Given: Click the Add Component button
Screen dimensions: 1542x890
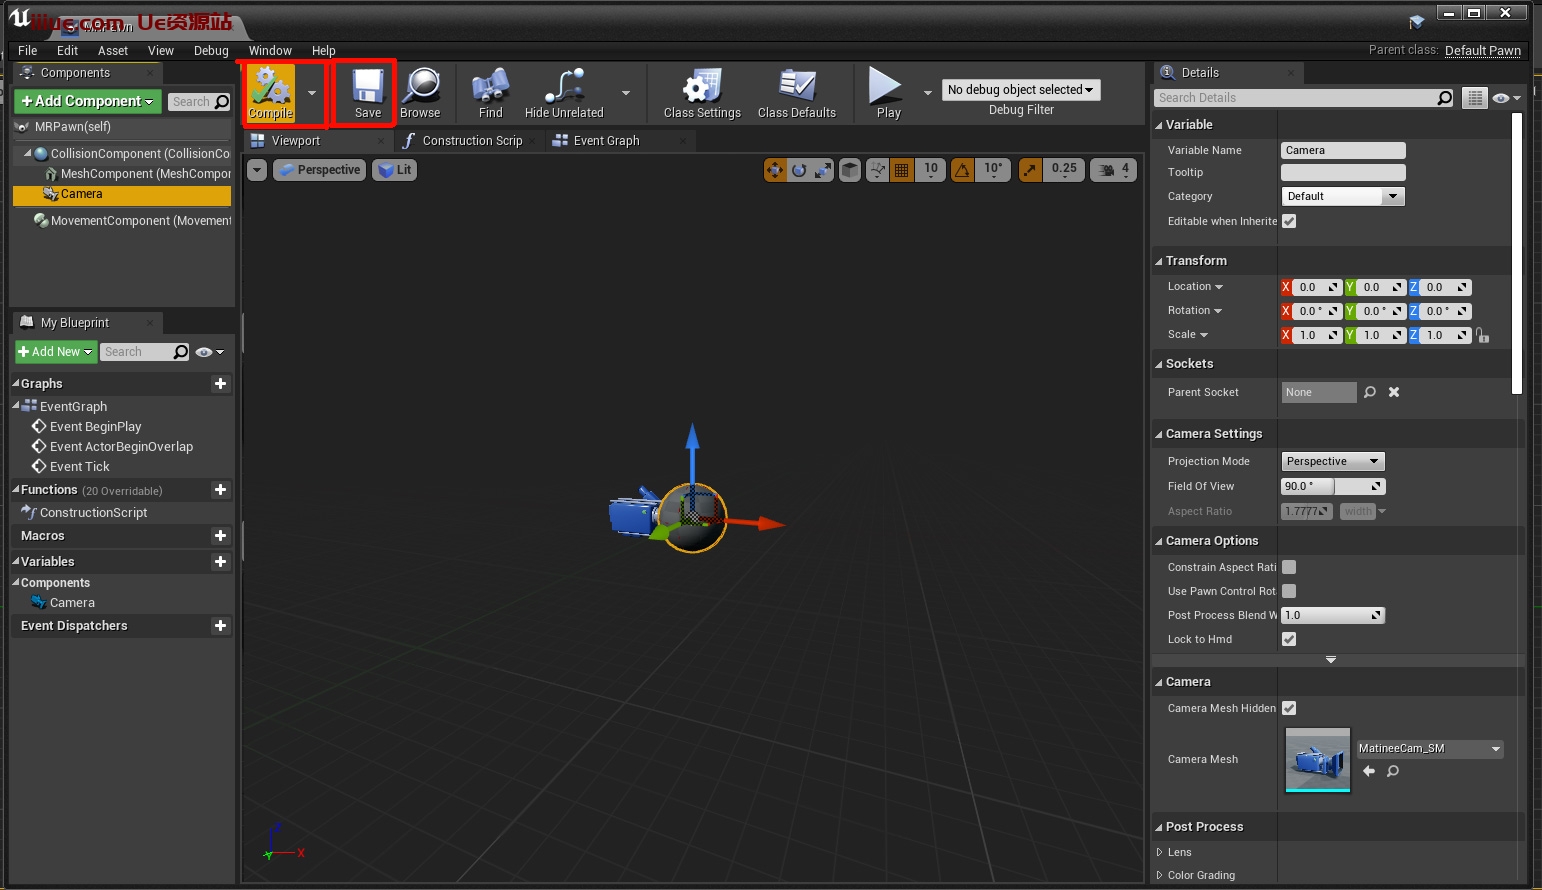Looking at the screenshot, I should point(87,101).
